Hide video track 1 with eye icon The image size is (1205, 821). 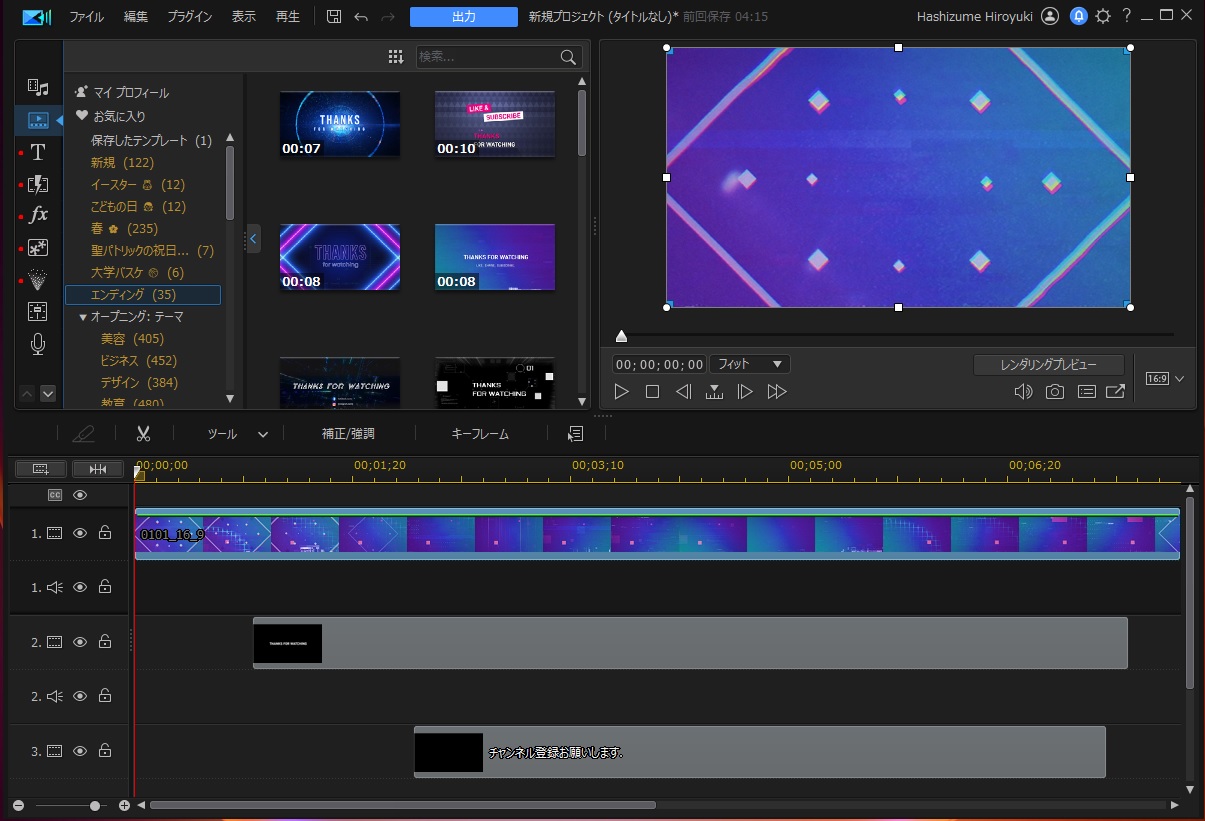point(80,533)
